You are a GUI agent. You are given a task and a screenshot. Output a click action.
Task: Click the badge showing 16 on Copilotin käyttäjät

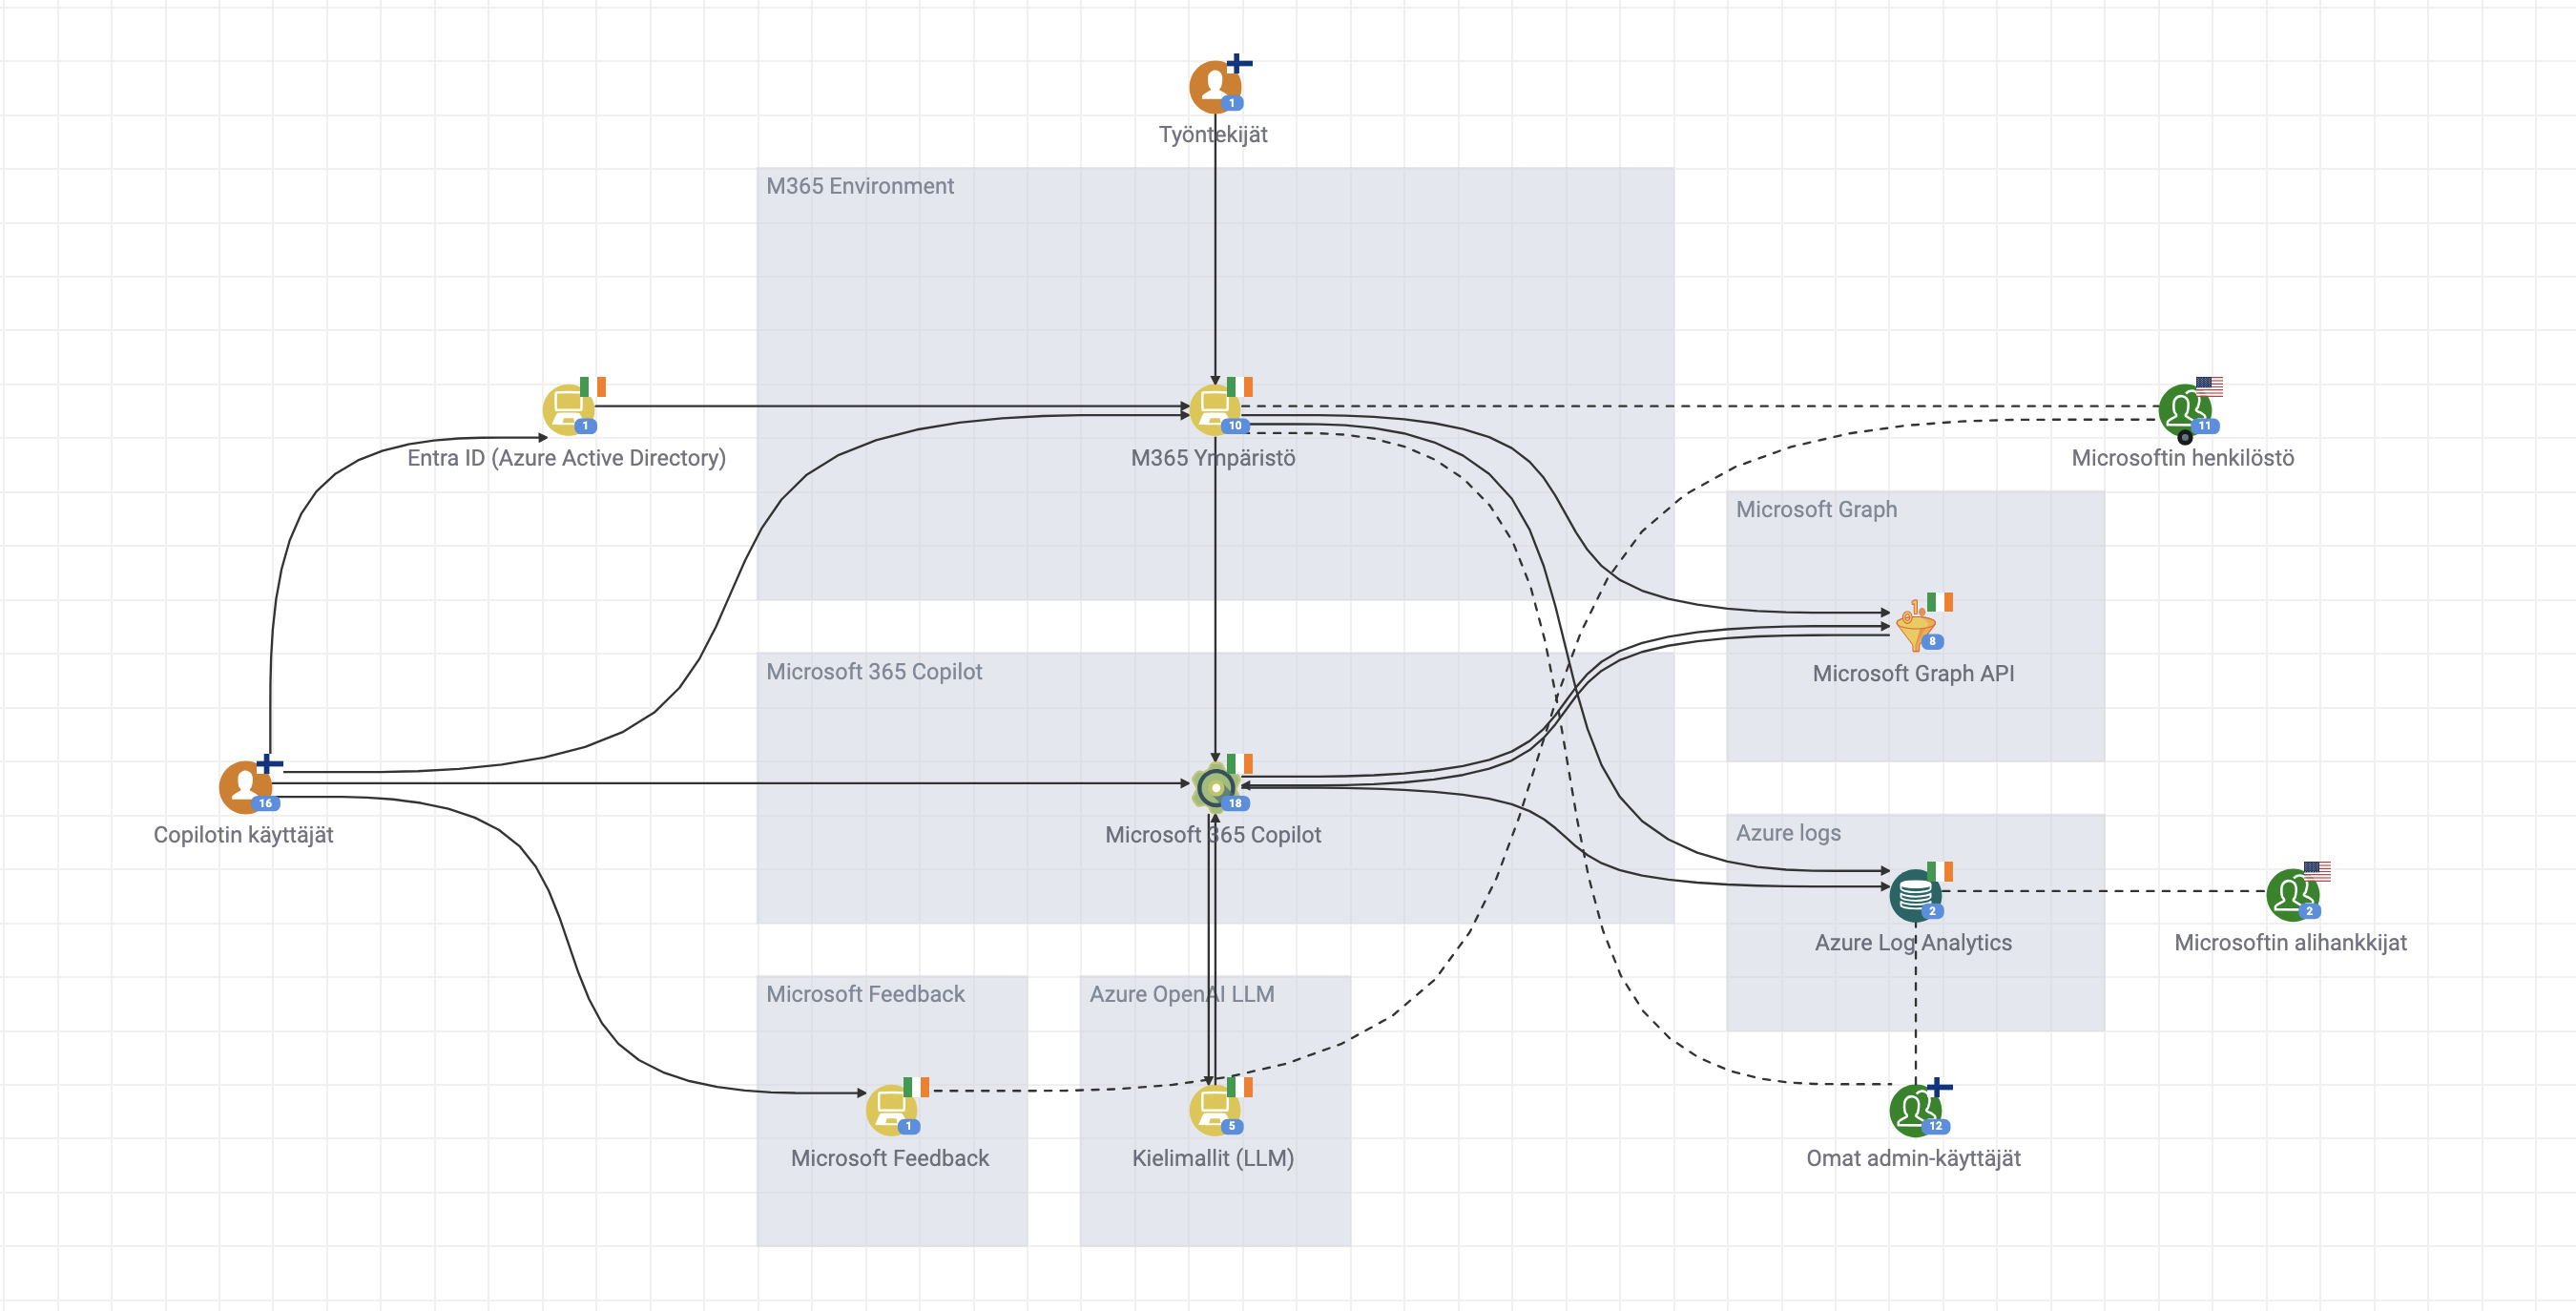click(265, 803)
